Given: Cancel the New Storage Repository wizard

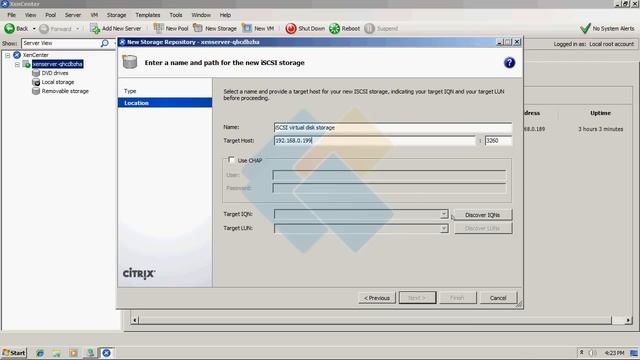Looking at the screenshot, I should [x=498, y=298].
